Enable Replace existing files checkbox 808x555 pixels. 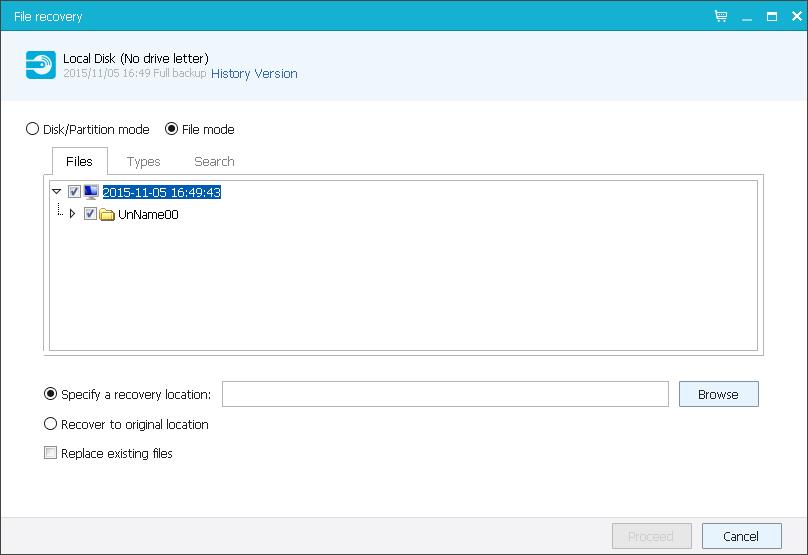coord(50,452)
